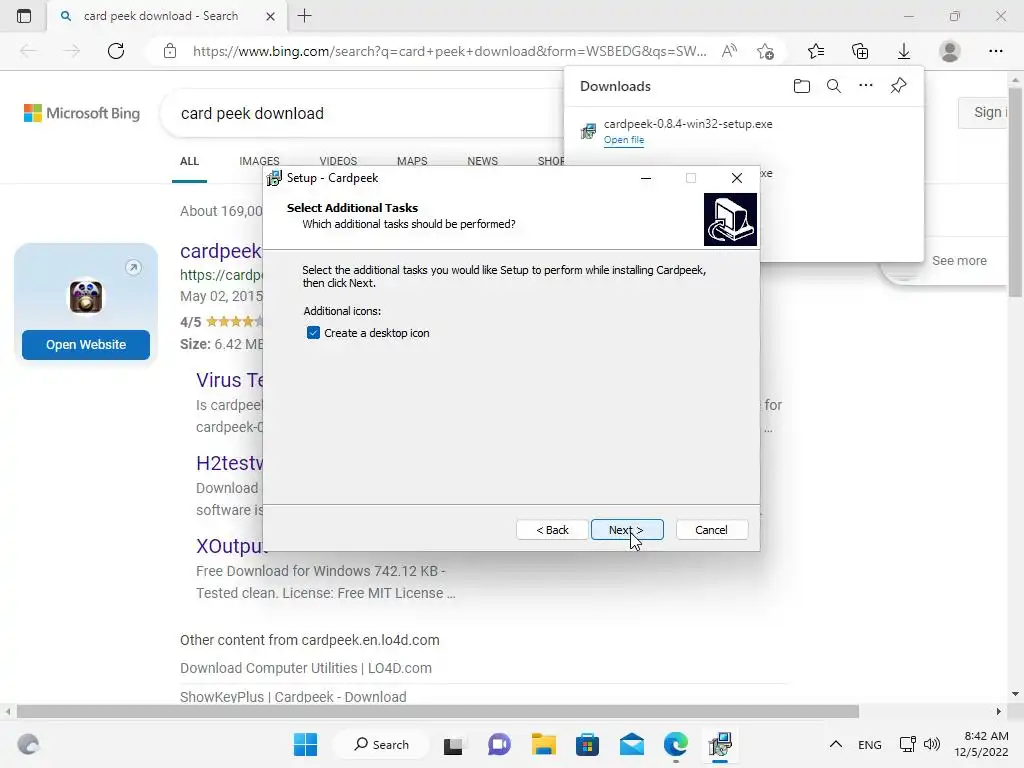
Task: Open more options in Downloads panel
Action: click(x=866, y=86)
